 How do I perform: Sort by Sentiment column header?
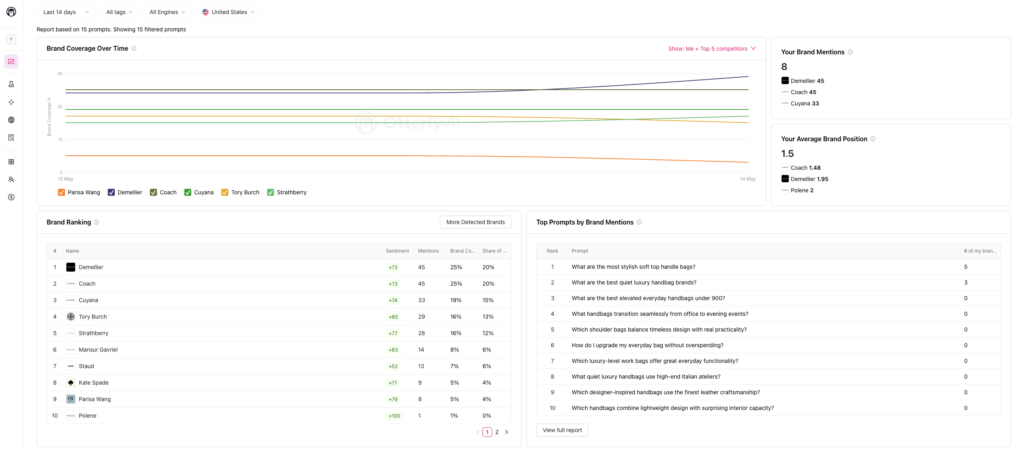[x=398, y=251]
